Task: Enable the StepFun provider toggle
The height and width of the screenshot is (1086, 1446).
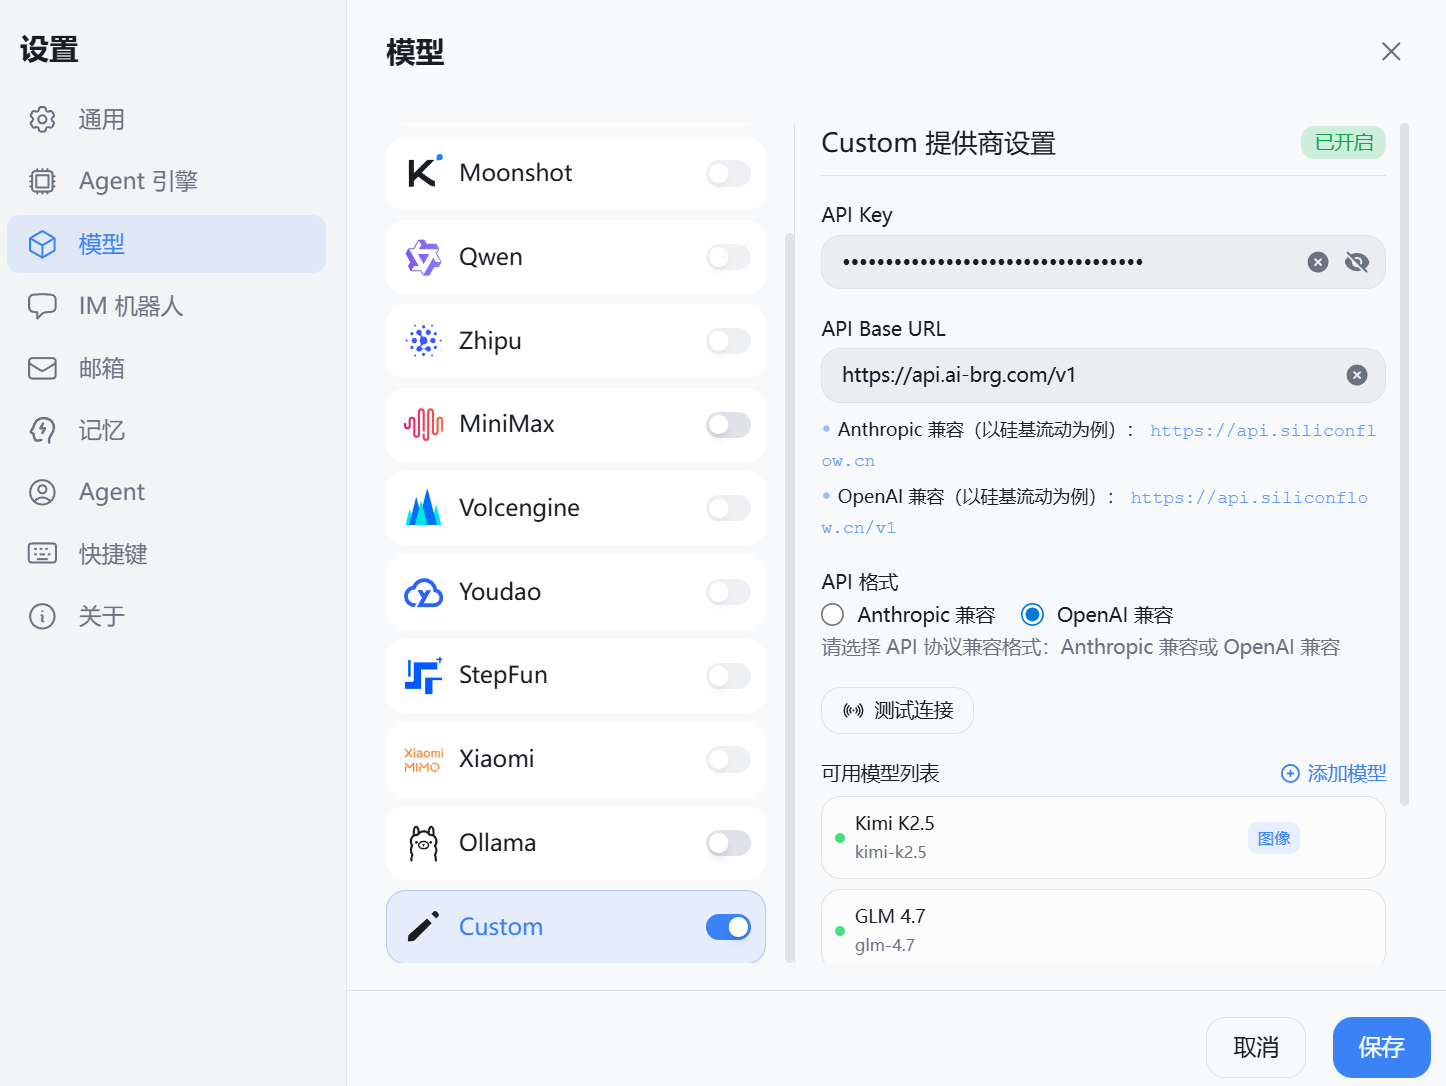Action: (x=728, y=675)
